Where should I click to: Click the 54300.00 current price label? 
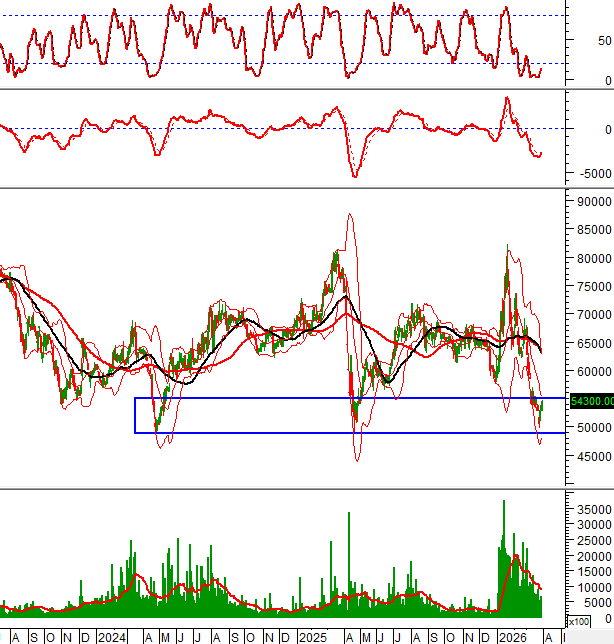590,401
